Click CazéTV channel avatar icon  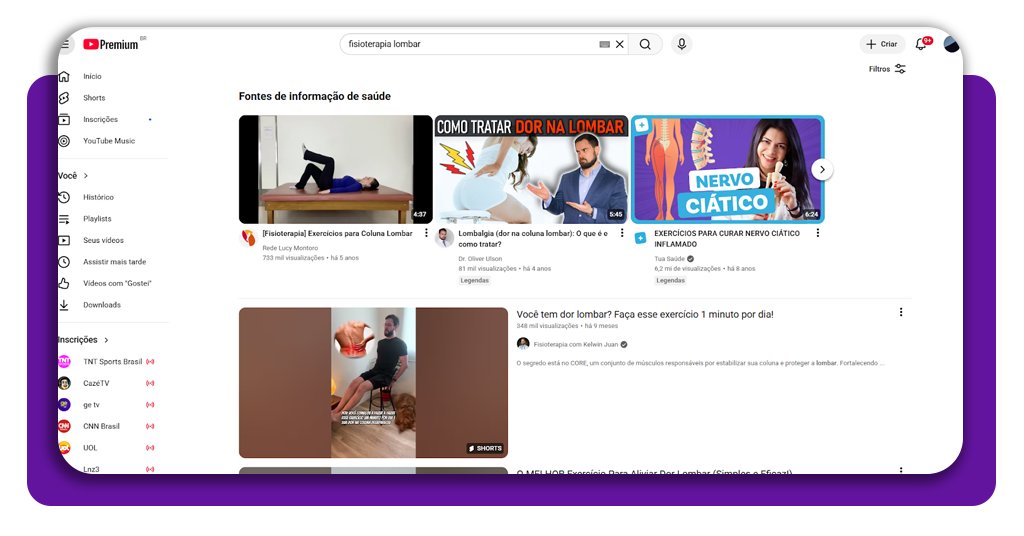point(65,383)
